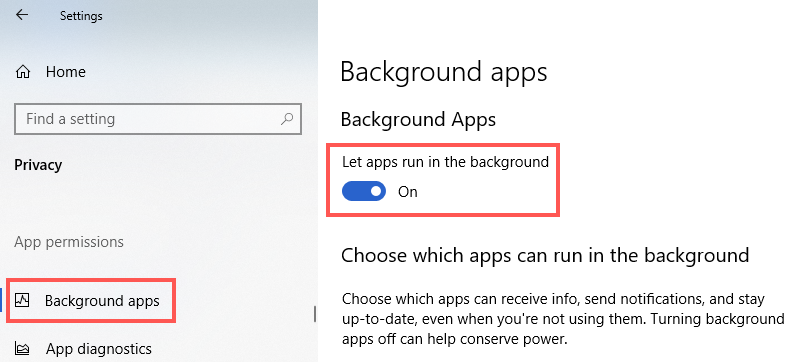The image size is (796, 362).
Task: Click the Settings window title text
Action: pos(81,16)
